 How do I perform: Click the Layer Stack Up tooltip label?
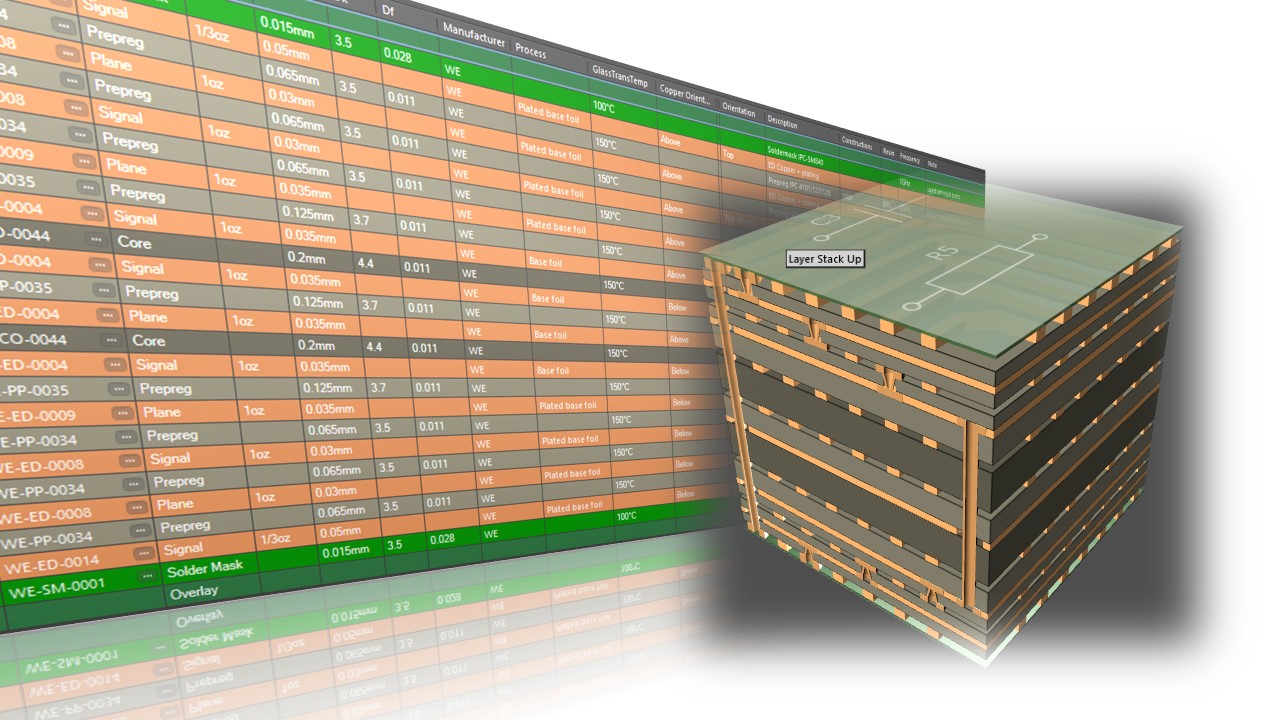824,259
